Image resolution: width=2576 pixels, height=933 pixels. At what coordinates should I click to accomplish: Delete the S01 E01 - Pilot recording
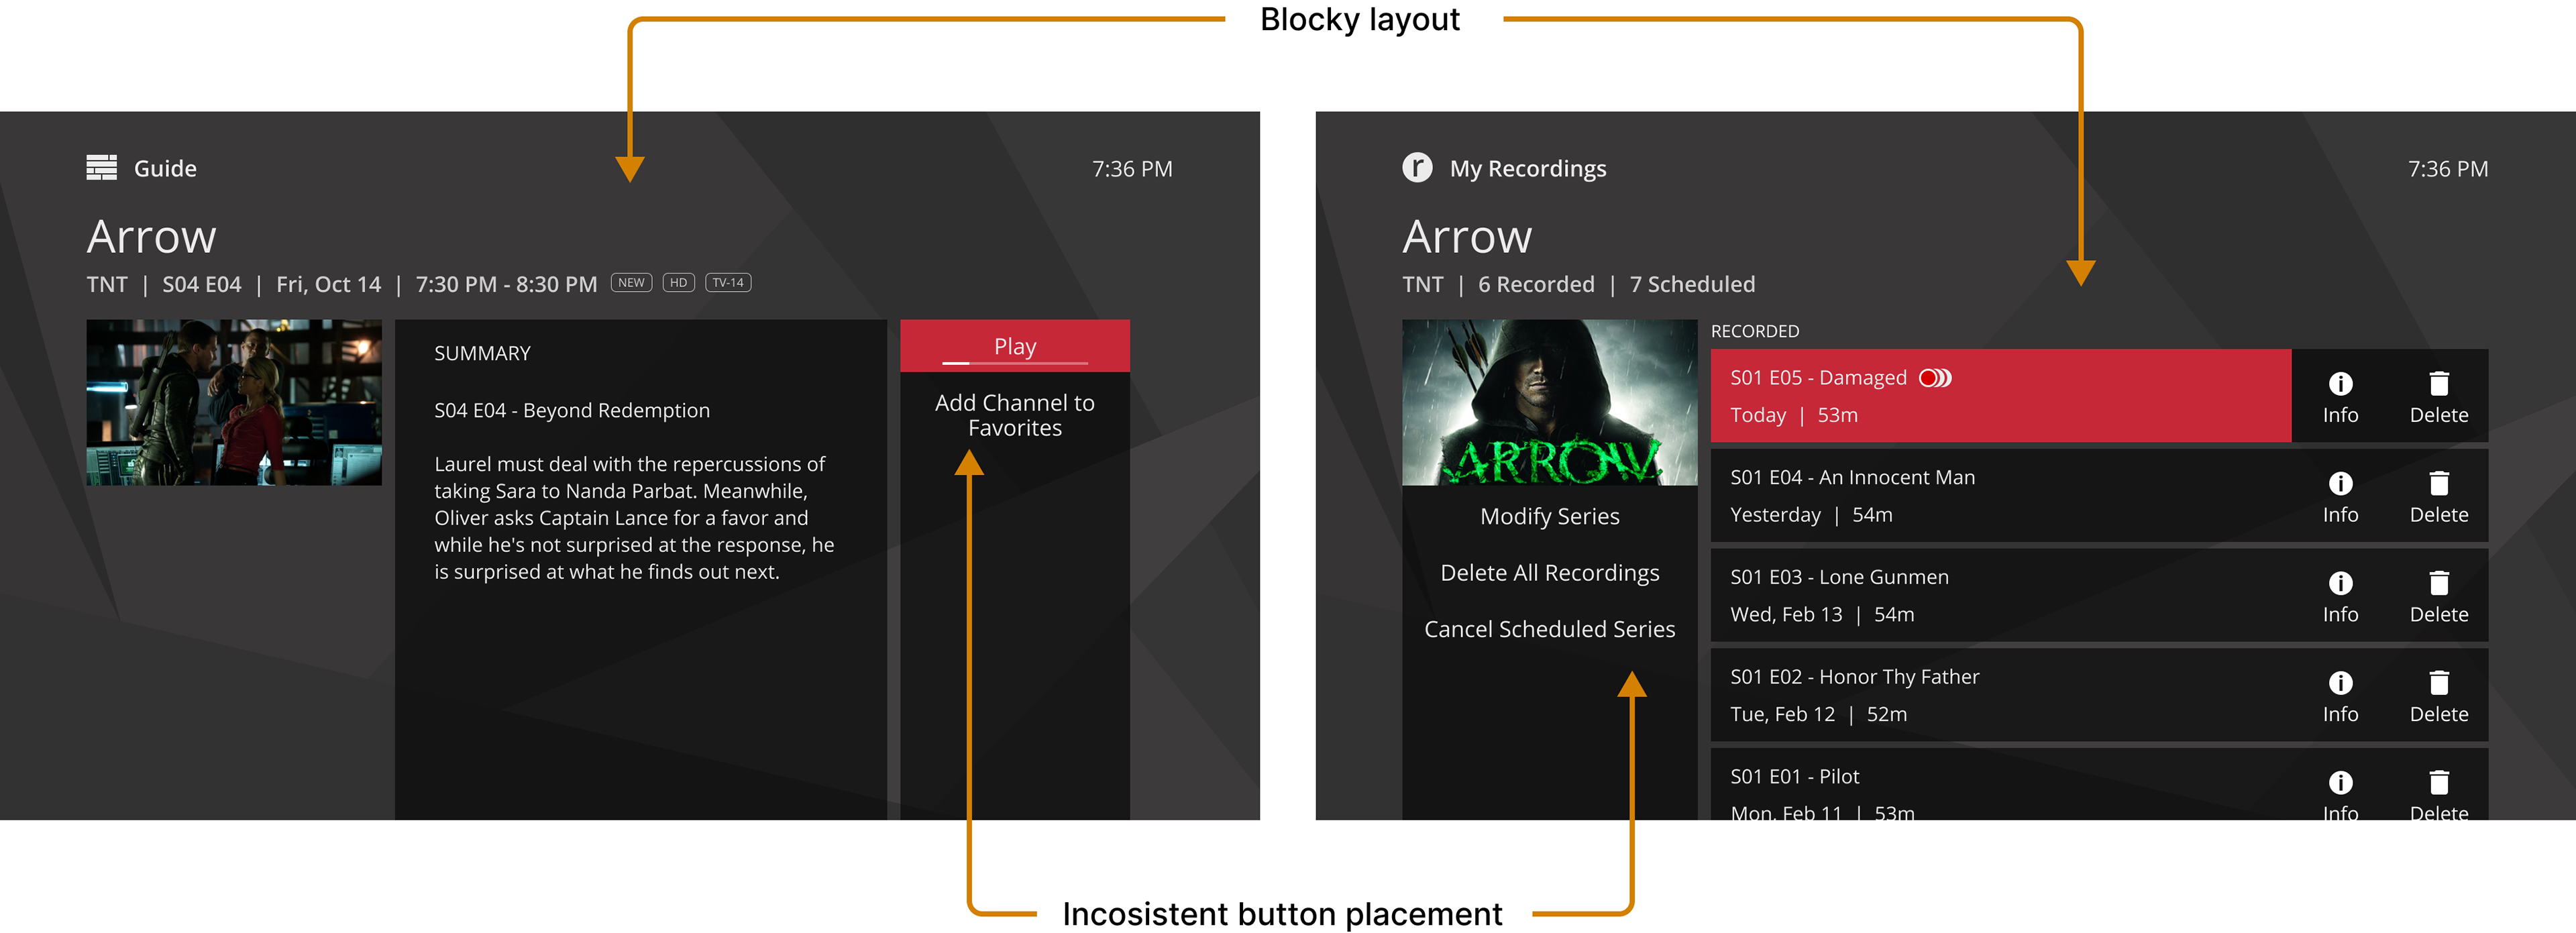(x=2438, y=795)
